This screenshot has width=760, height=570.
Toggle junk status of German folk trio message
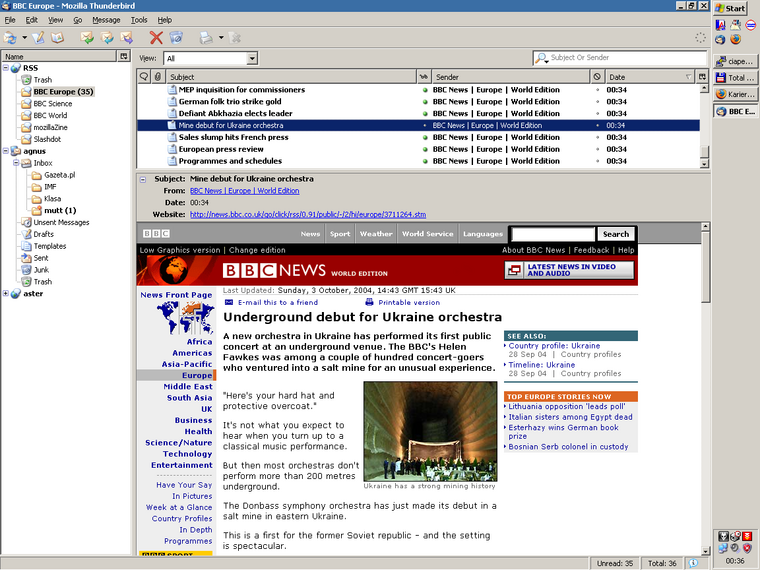click(x=597, y=102)
